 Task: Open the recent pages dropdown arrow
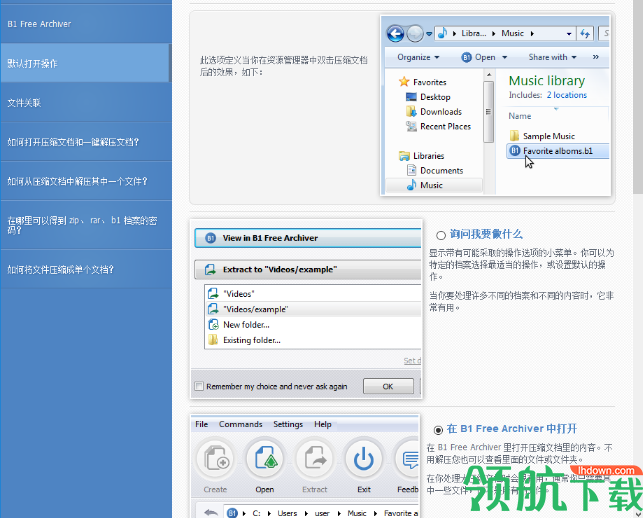pyautogui.click(x=429, y=34)
